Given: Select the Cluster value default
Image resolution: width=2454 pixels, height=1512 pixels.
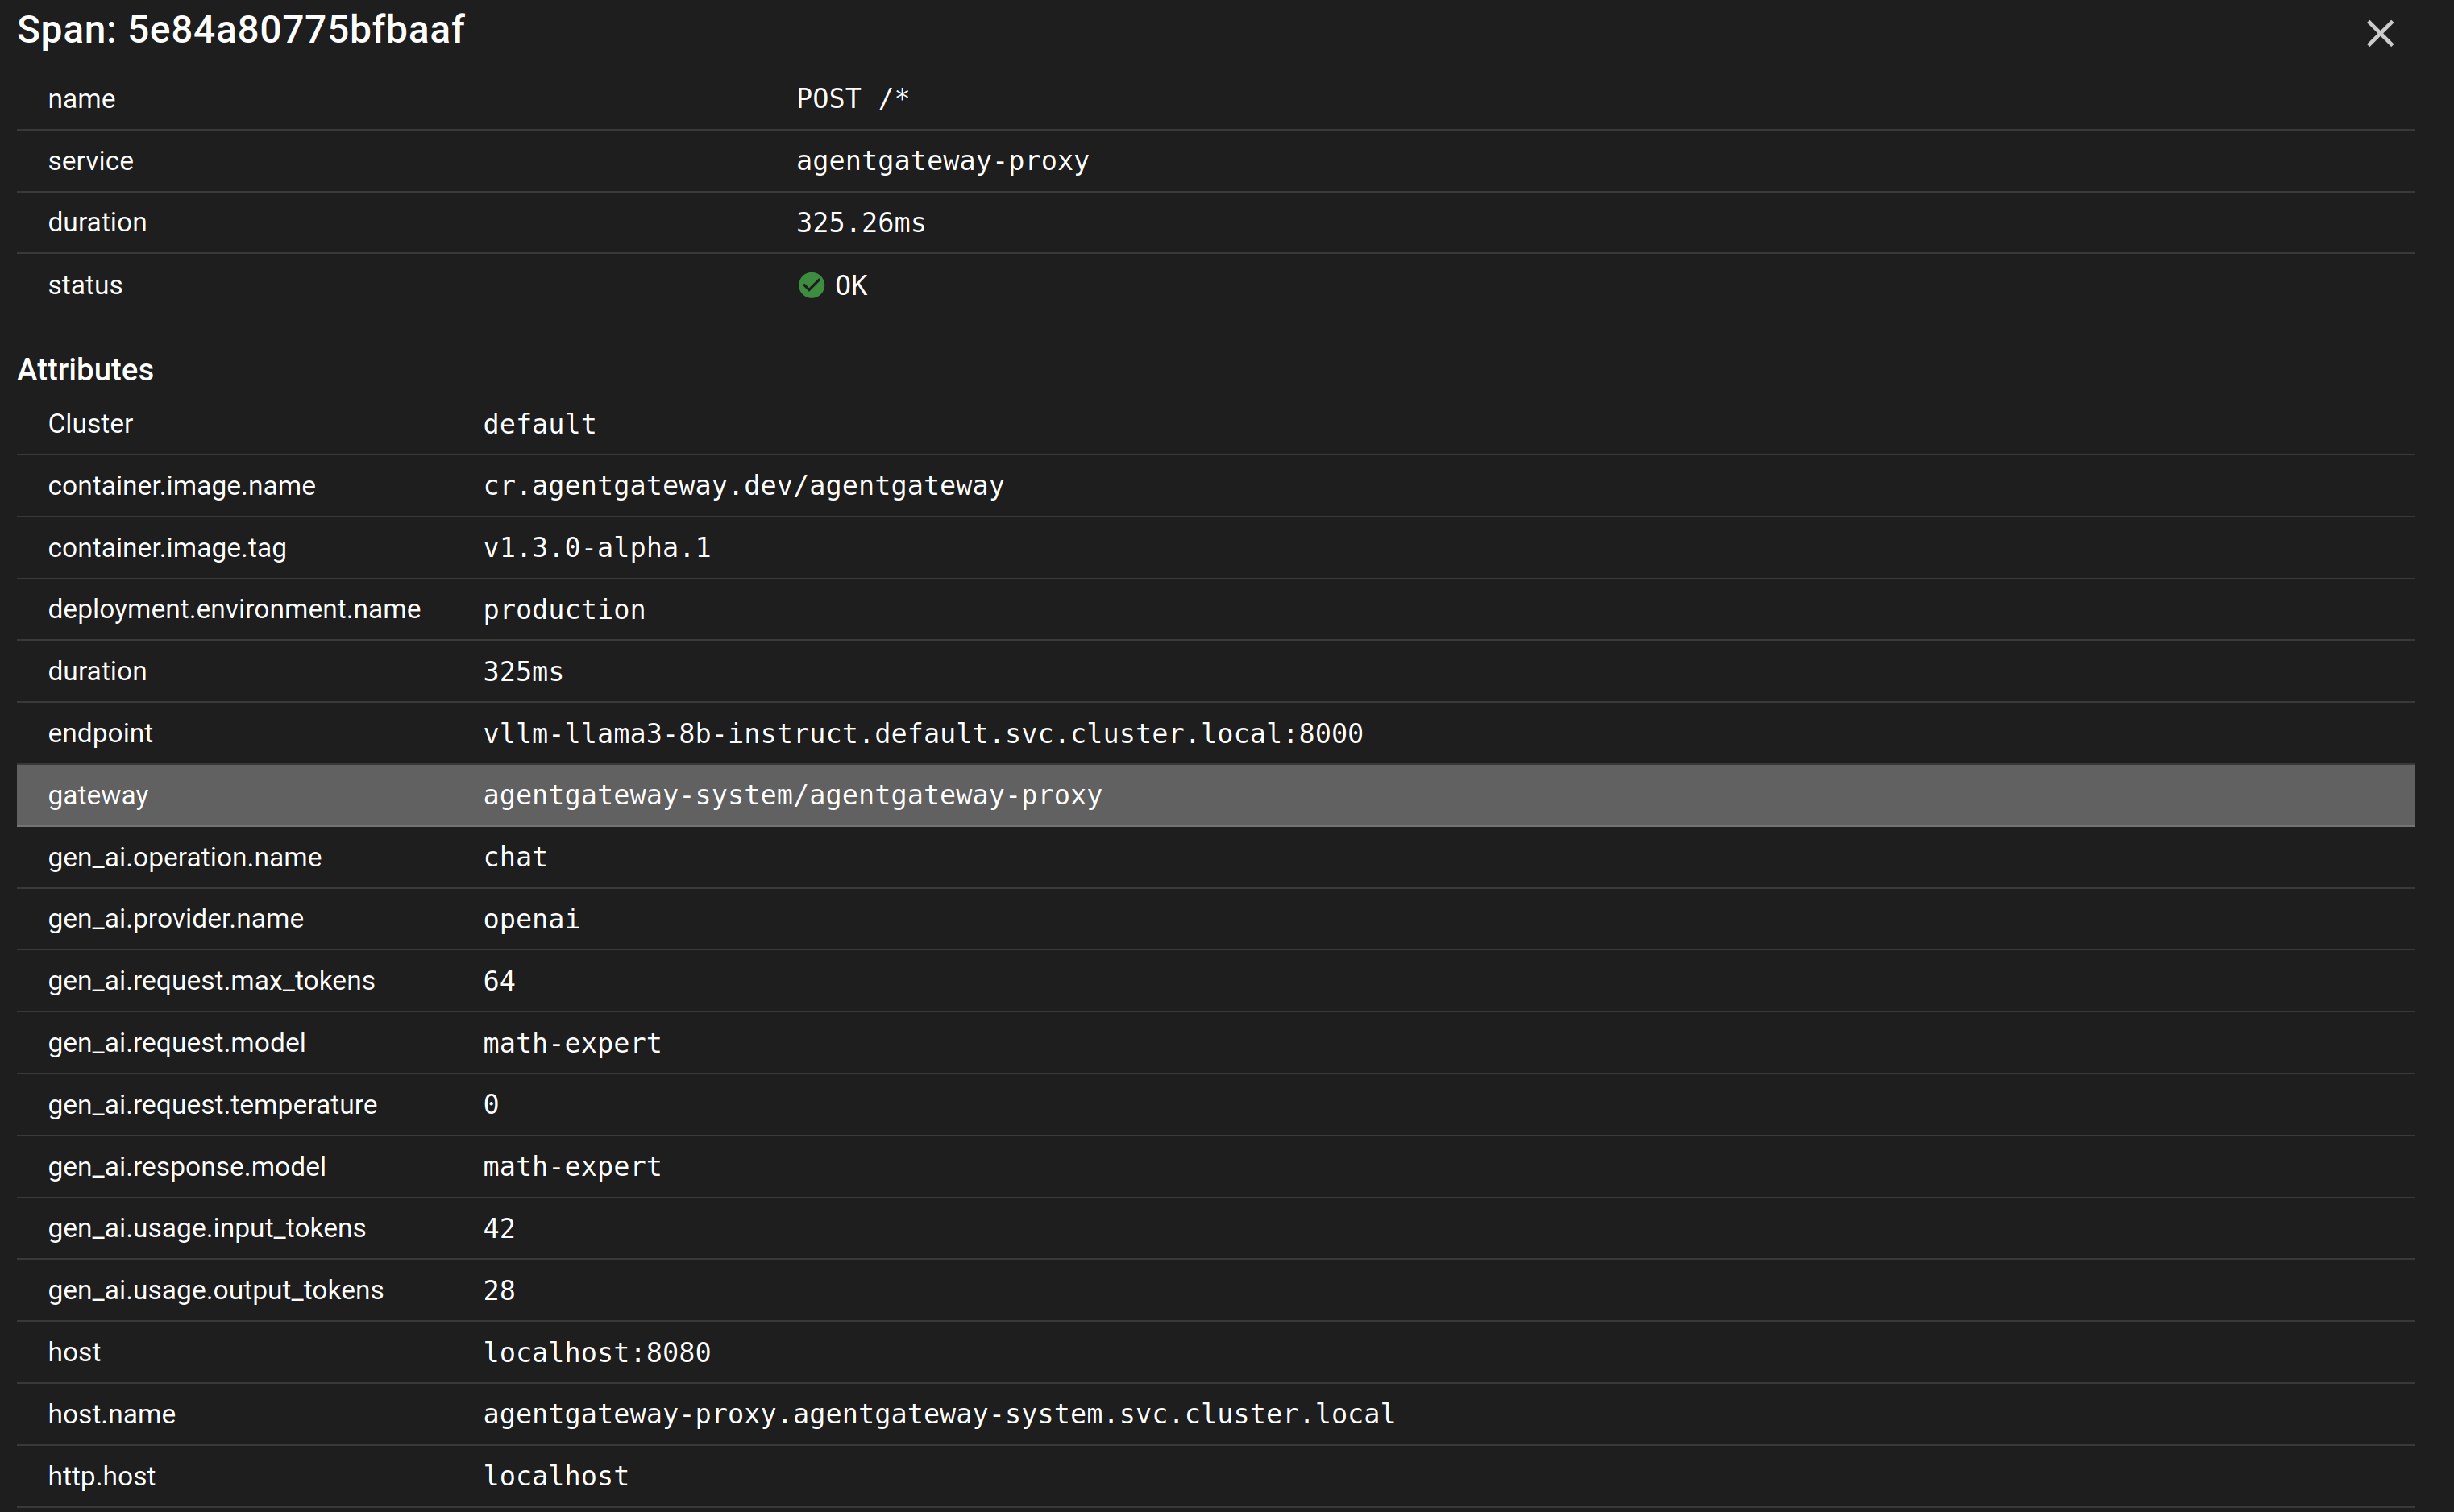Looking at the screenshot, I should click(539, 424).
